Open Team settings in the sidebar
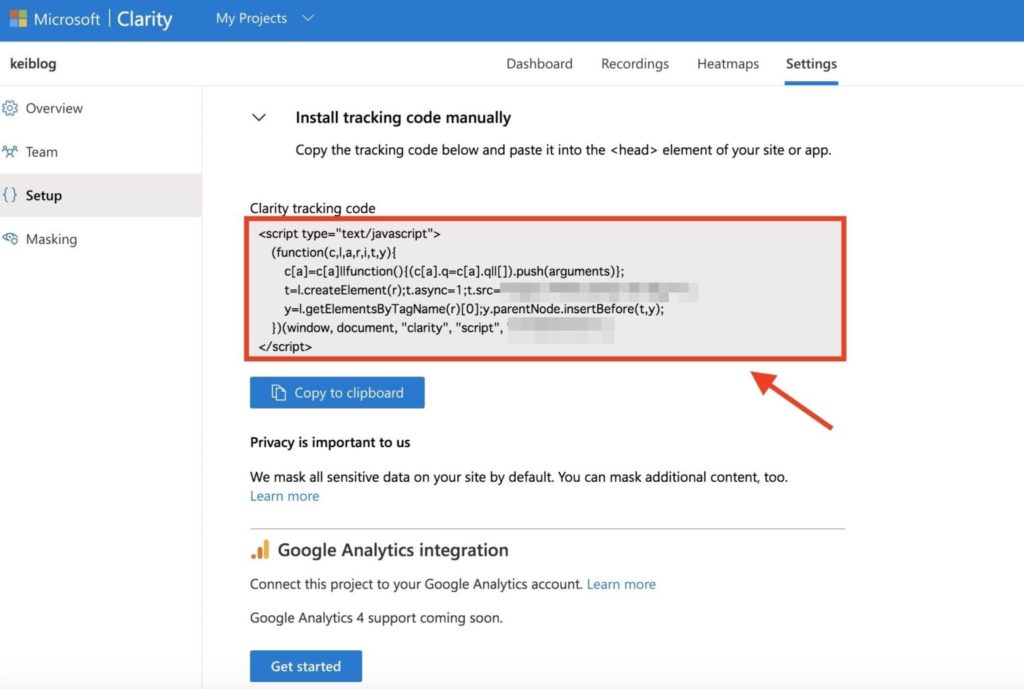The width and height of the screenshot is (1024, 689). point(101,152)
